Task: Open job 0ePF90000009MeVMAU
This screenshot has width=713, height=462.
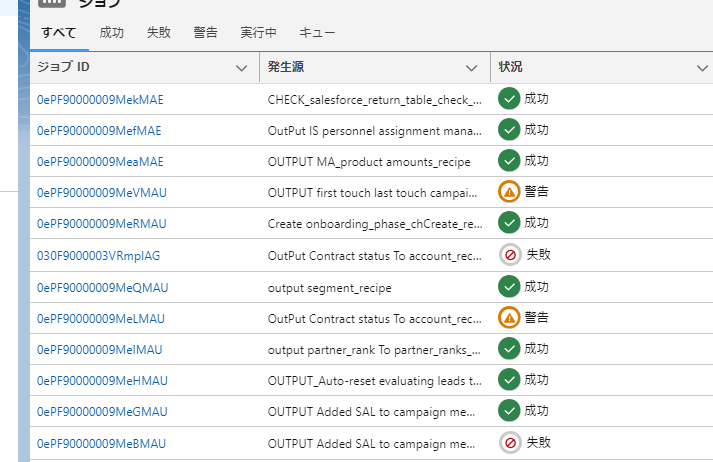Action: coord(102,192)
